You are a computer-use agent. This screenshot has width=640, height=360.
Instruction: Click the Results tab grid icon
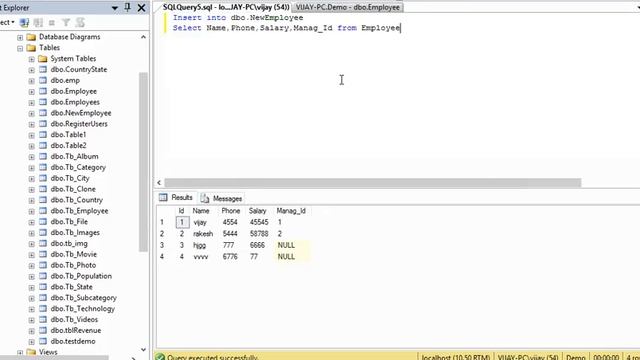tap(163, 198)
